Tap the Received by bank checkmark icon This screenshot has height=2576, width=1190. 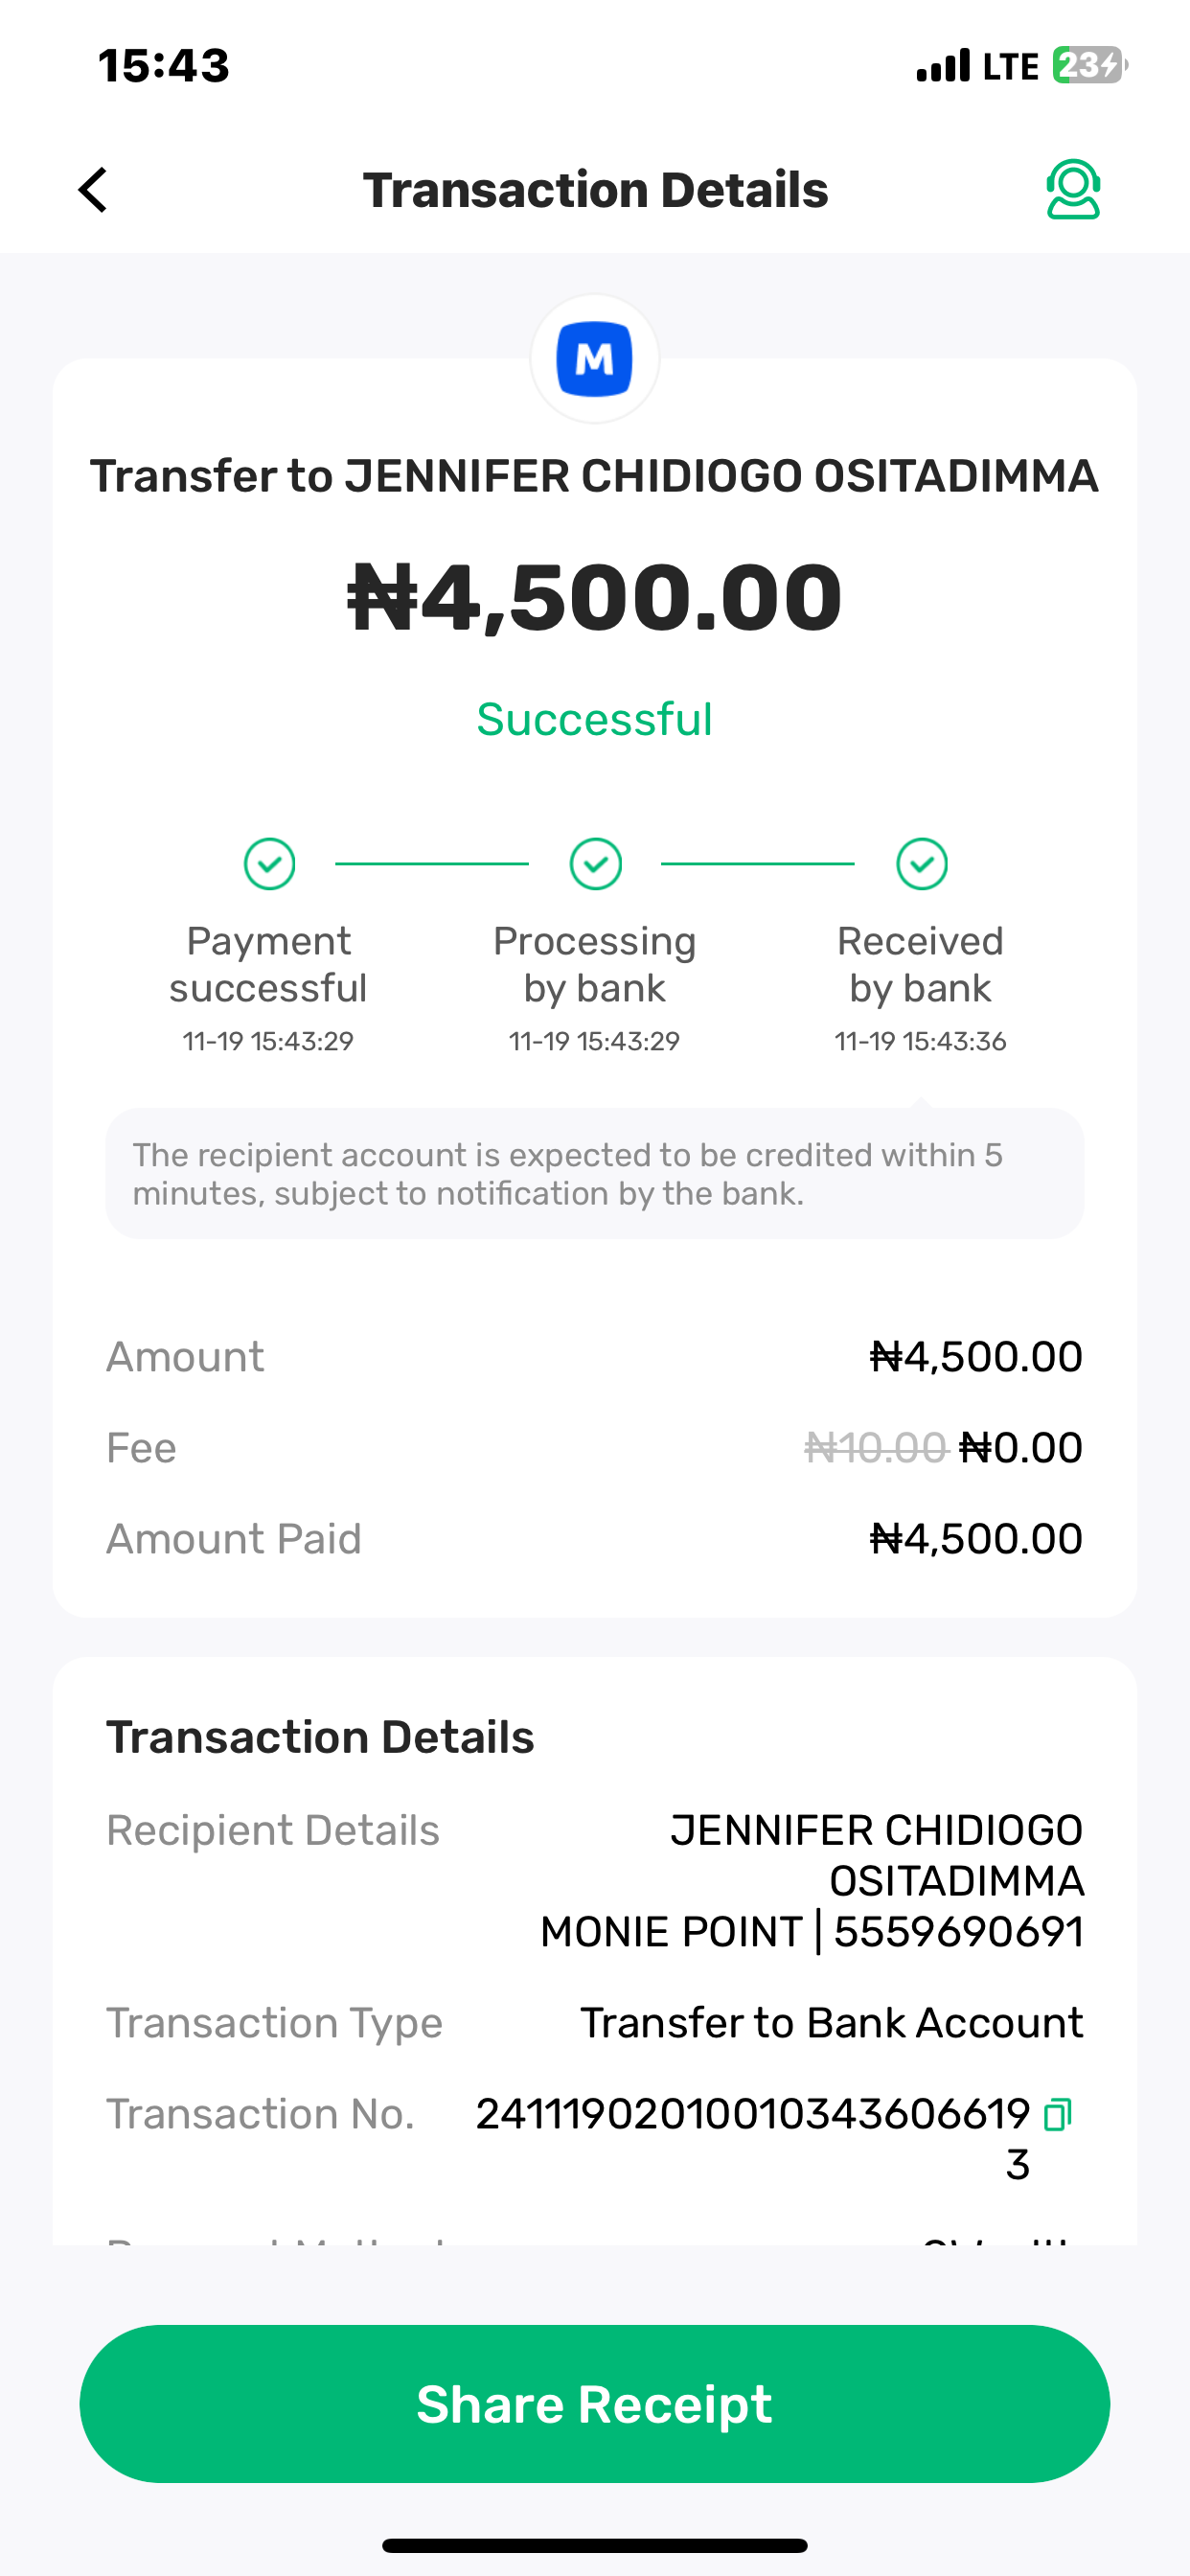[x=921, y=864]
